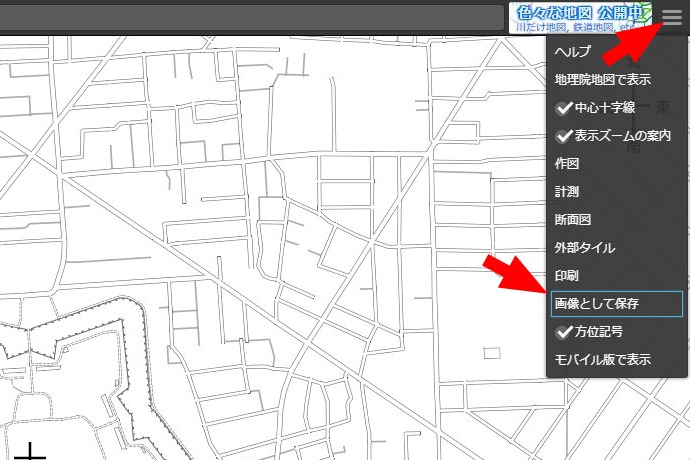Click the center crosshair marker on map
The width and height of the screenshot is (690, 460).
(31, 454)
